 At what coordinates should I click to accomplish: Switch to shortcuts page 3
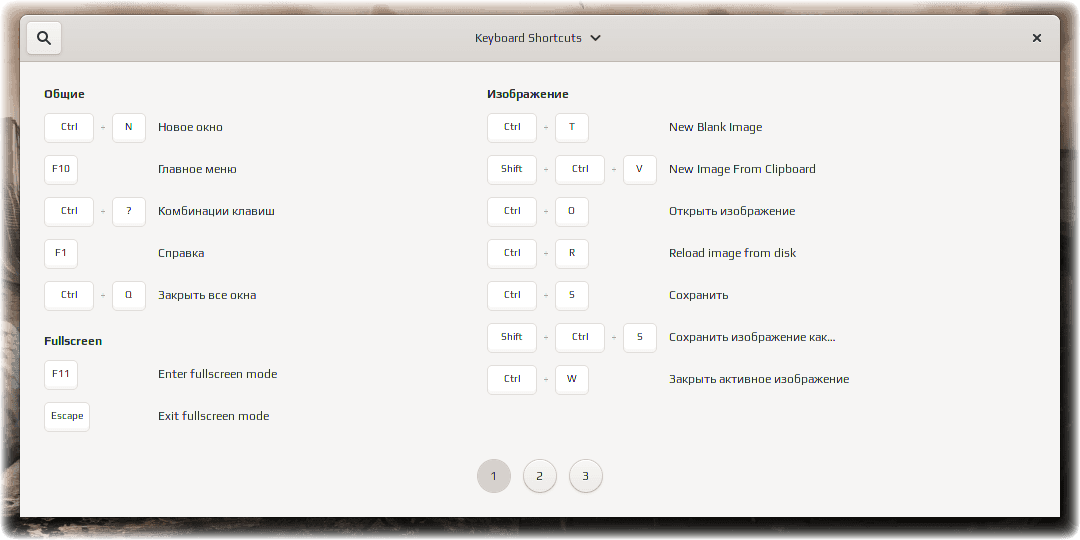[585, 476]
